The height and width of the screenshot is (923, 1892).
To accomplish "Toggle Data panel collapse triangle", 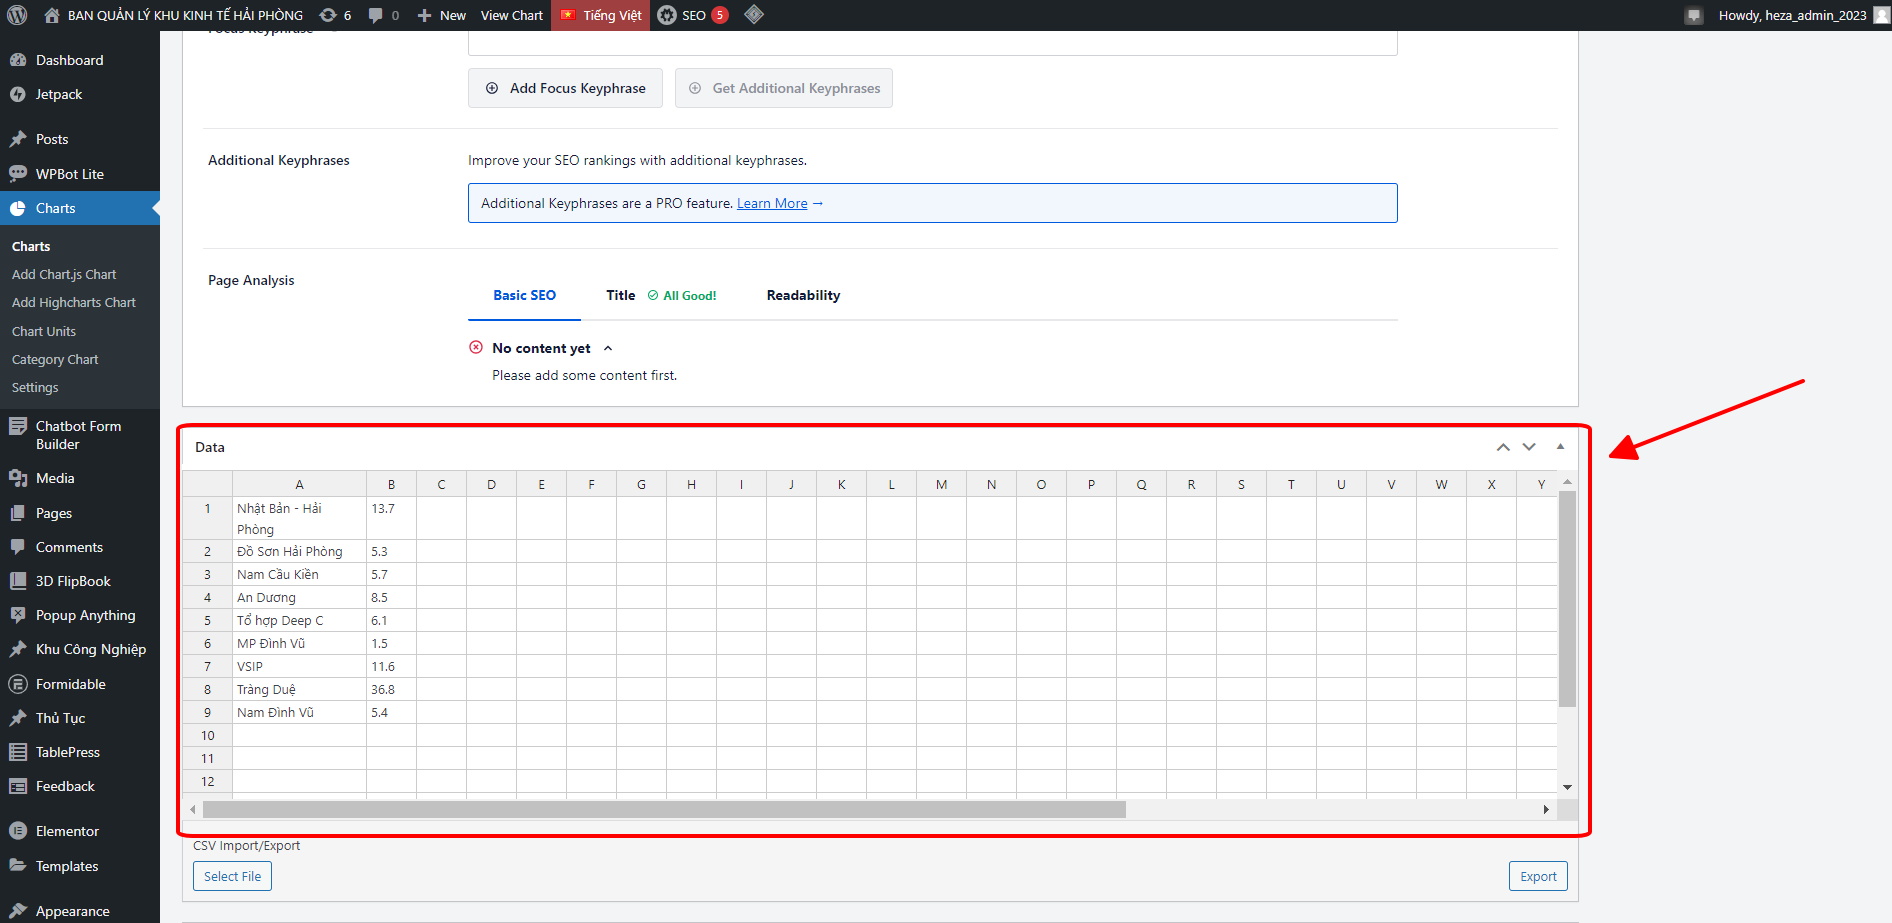I will click(1560, 447).
